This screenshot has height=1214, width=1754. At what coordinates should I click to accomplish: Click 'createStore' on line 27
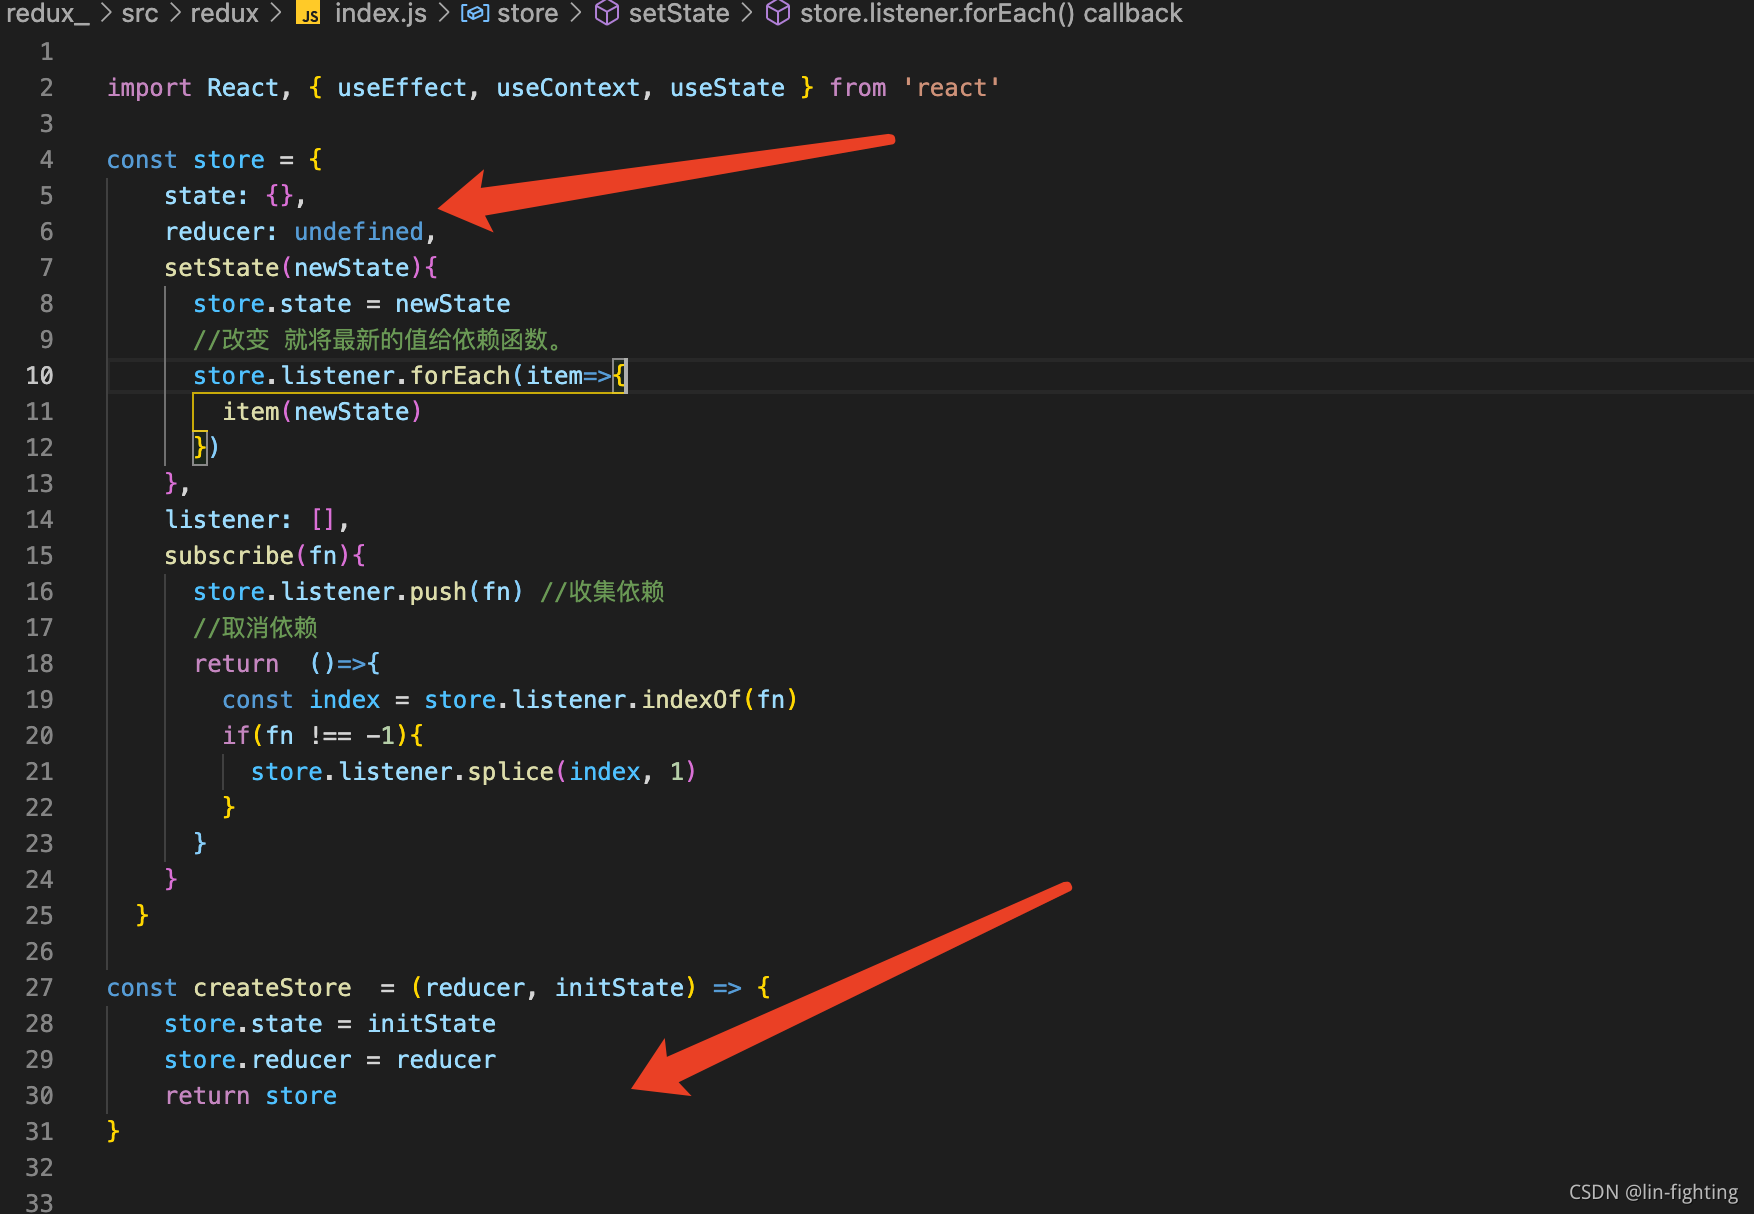pyautogui.click(x=272, y=988)
